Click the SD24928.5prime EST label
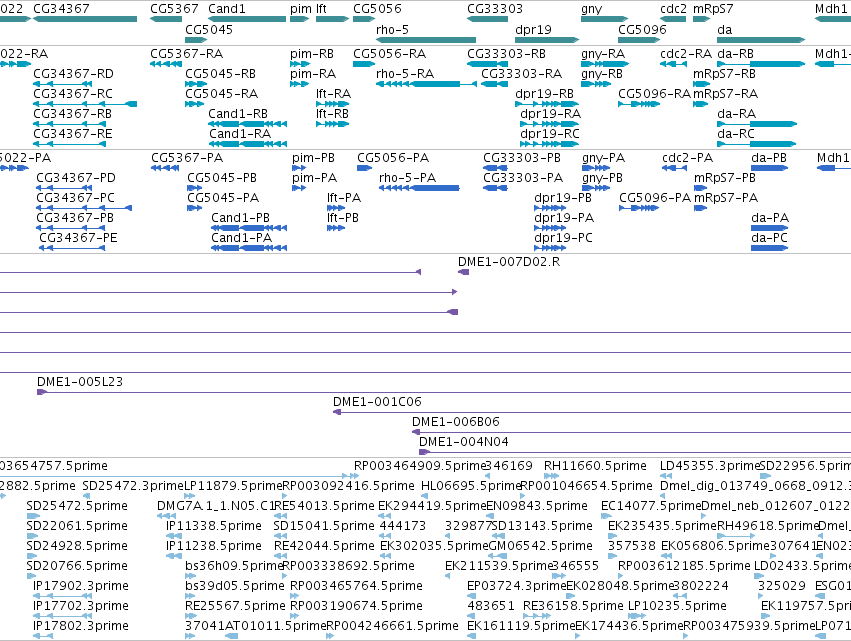 coord(77,545)
